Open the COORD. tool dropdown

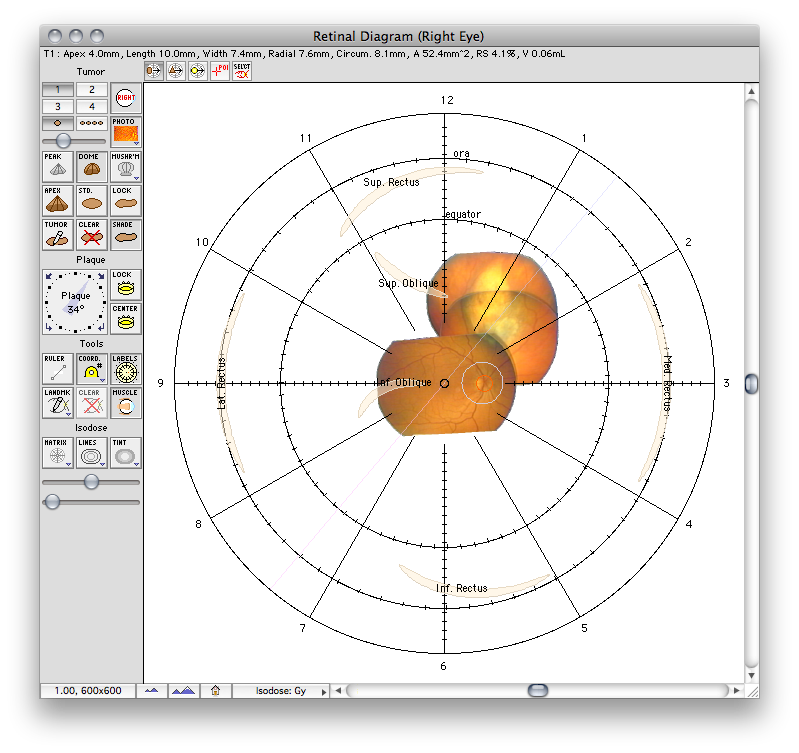coord(92,369)
